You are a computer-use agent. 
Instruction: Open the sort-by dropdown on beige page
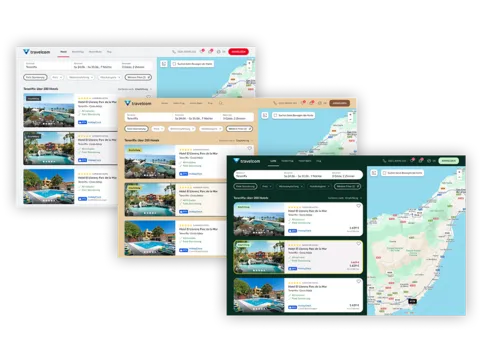click(x=236, y=141)
